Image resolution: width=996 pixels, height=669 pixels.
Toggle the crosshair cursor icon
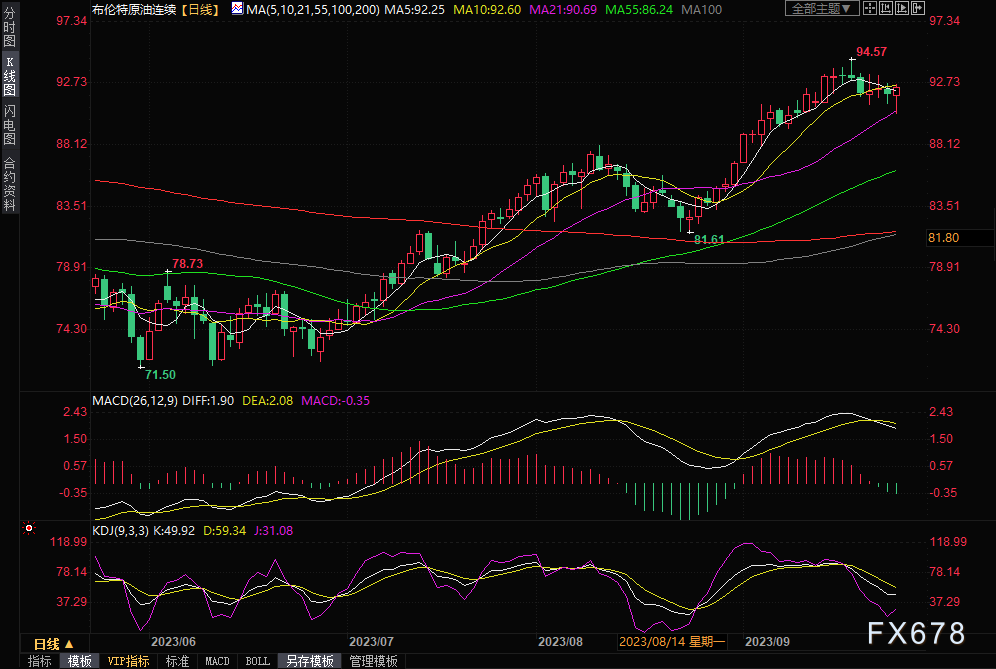coord(870,8)
